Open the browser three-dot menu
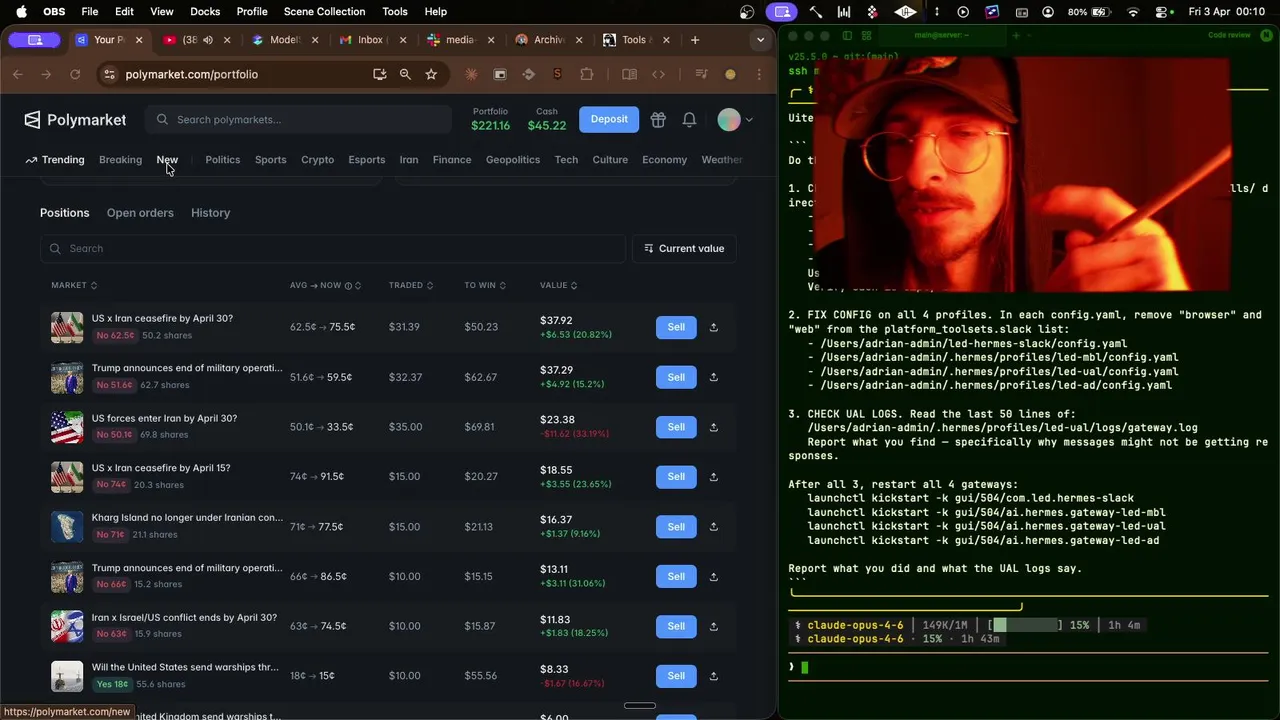This screenshot has width=1280, height=720. pos(759,74)
